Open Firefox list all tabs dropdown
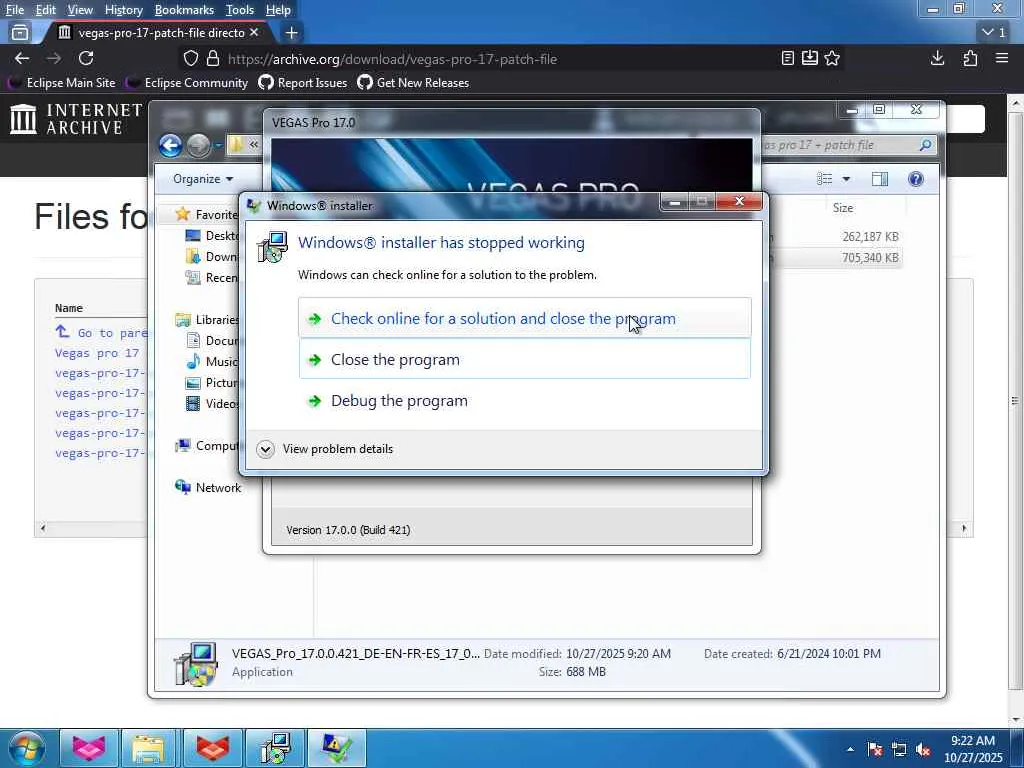This screenshot has width=1024, height=768. pos(994,32)
